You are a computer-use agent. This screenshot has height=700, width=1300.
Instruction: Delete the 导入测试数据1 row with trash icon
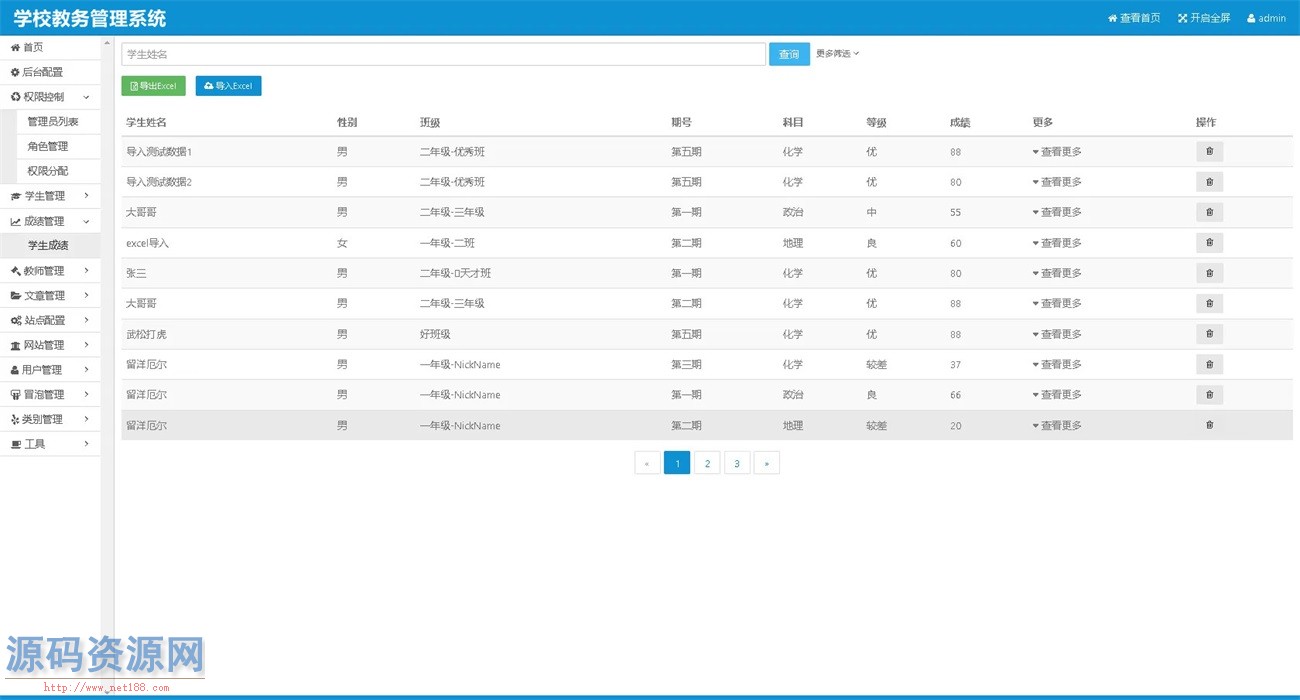click(x=1209, y=152)
